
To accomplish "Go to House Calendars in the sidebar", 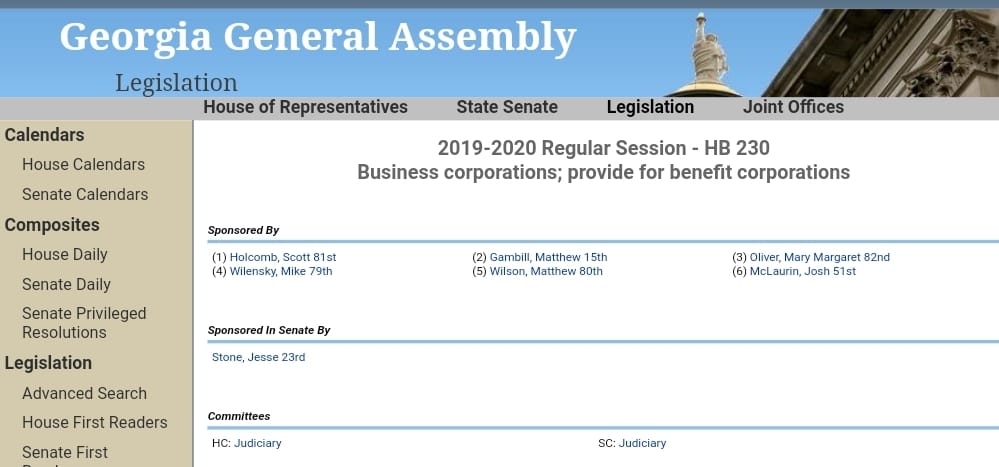I will pyautogui.click(x=83, y=164).
